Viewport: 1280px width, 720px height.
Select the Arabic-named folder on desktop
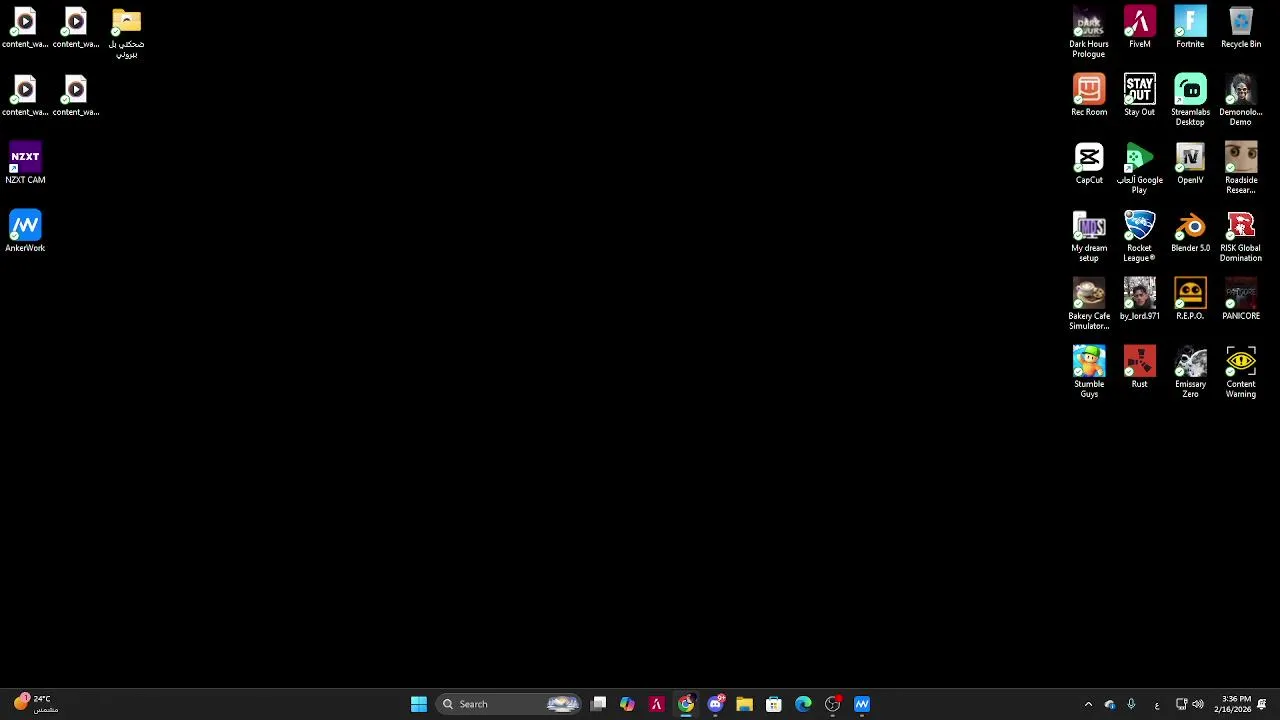[126, 33]
